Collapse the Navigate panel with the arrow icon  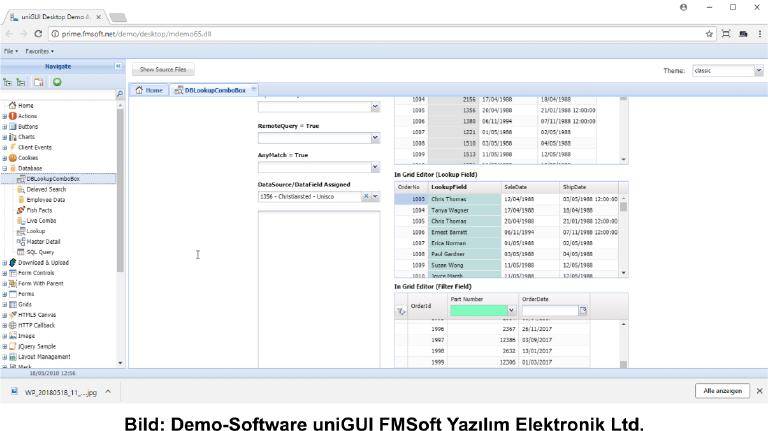[x=118, y=67]
